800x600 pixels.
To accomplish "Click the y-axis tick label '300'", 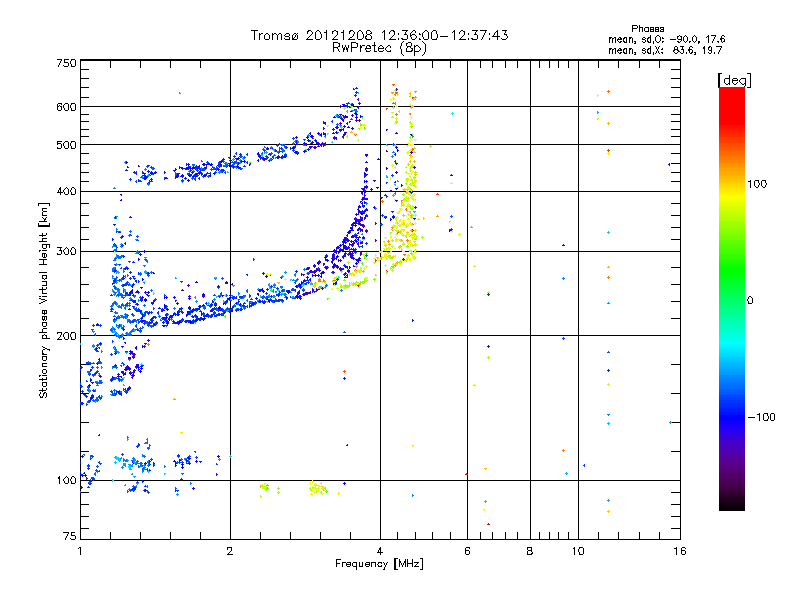I will pos(66,251).
